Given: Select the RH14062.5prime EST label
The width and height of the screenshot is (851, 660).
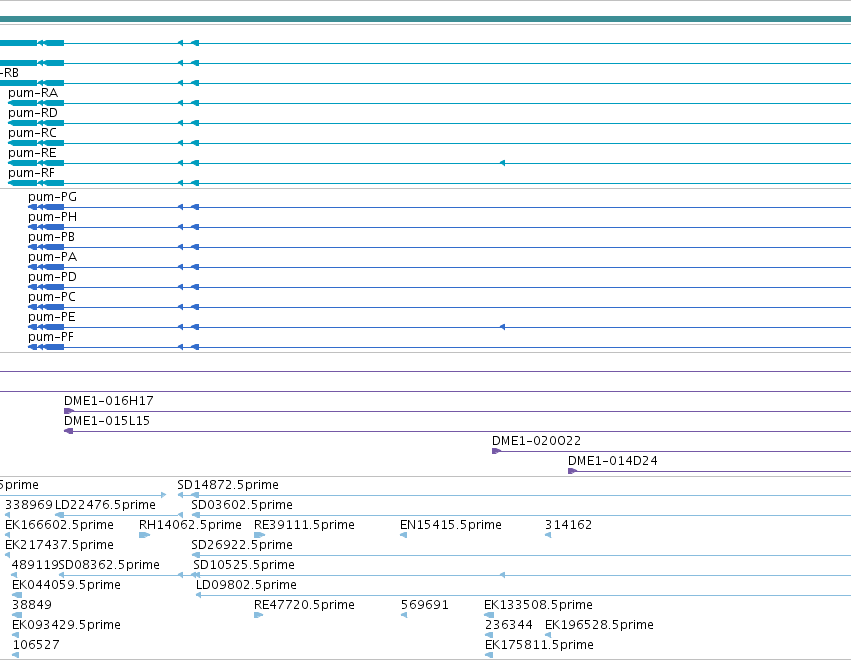Looking at the screenshot, I should click(190, 525).
